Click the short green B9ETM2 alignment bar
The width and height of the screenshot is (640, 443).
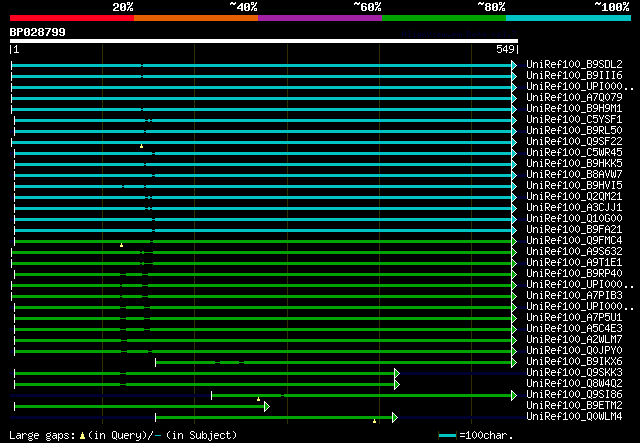coord(140,406)
